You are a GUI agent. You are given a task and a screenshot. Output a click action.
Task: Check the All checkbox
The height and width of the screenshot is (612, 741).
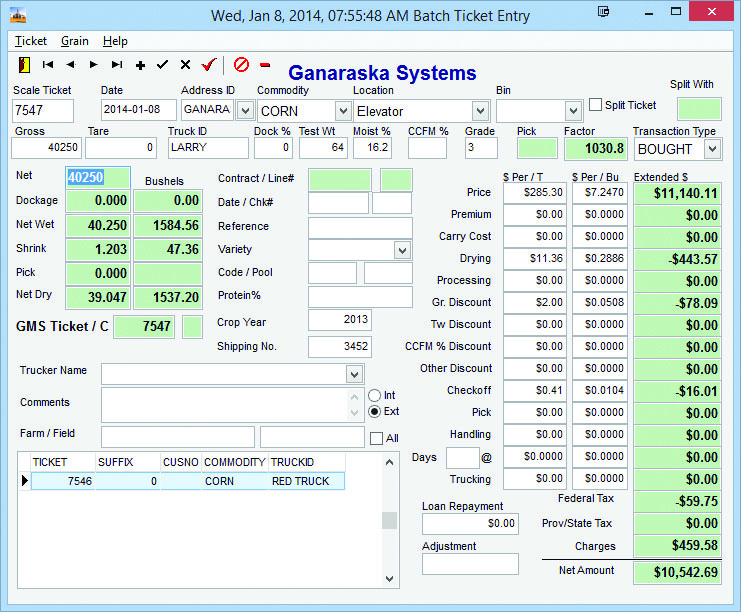[376, 438]
